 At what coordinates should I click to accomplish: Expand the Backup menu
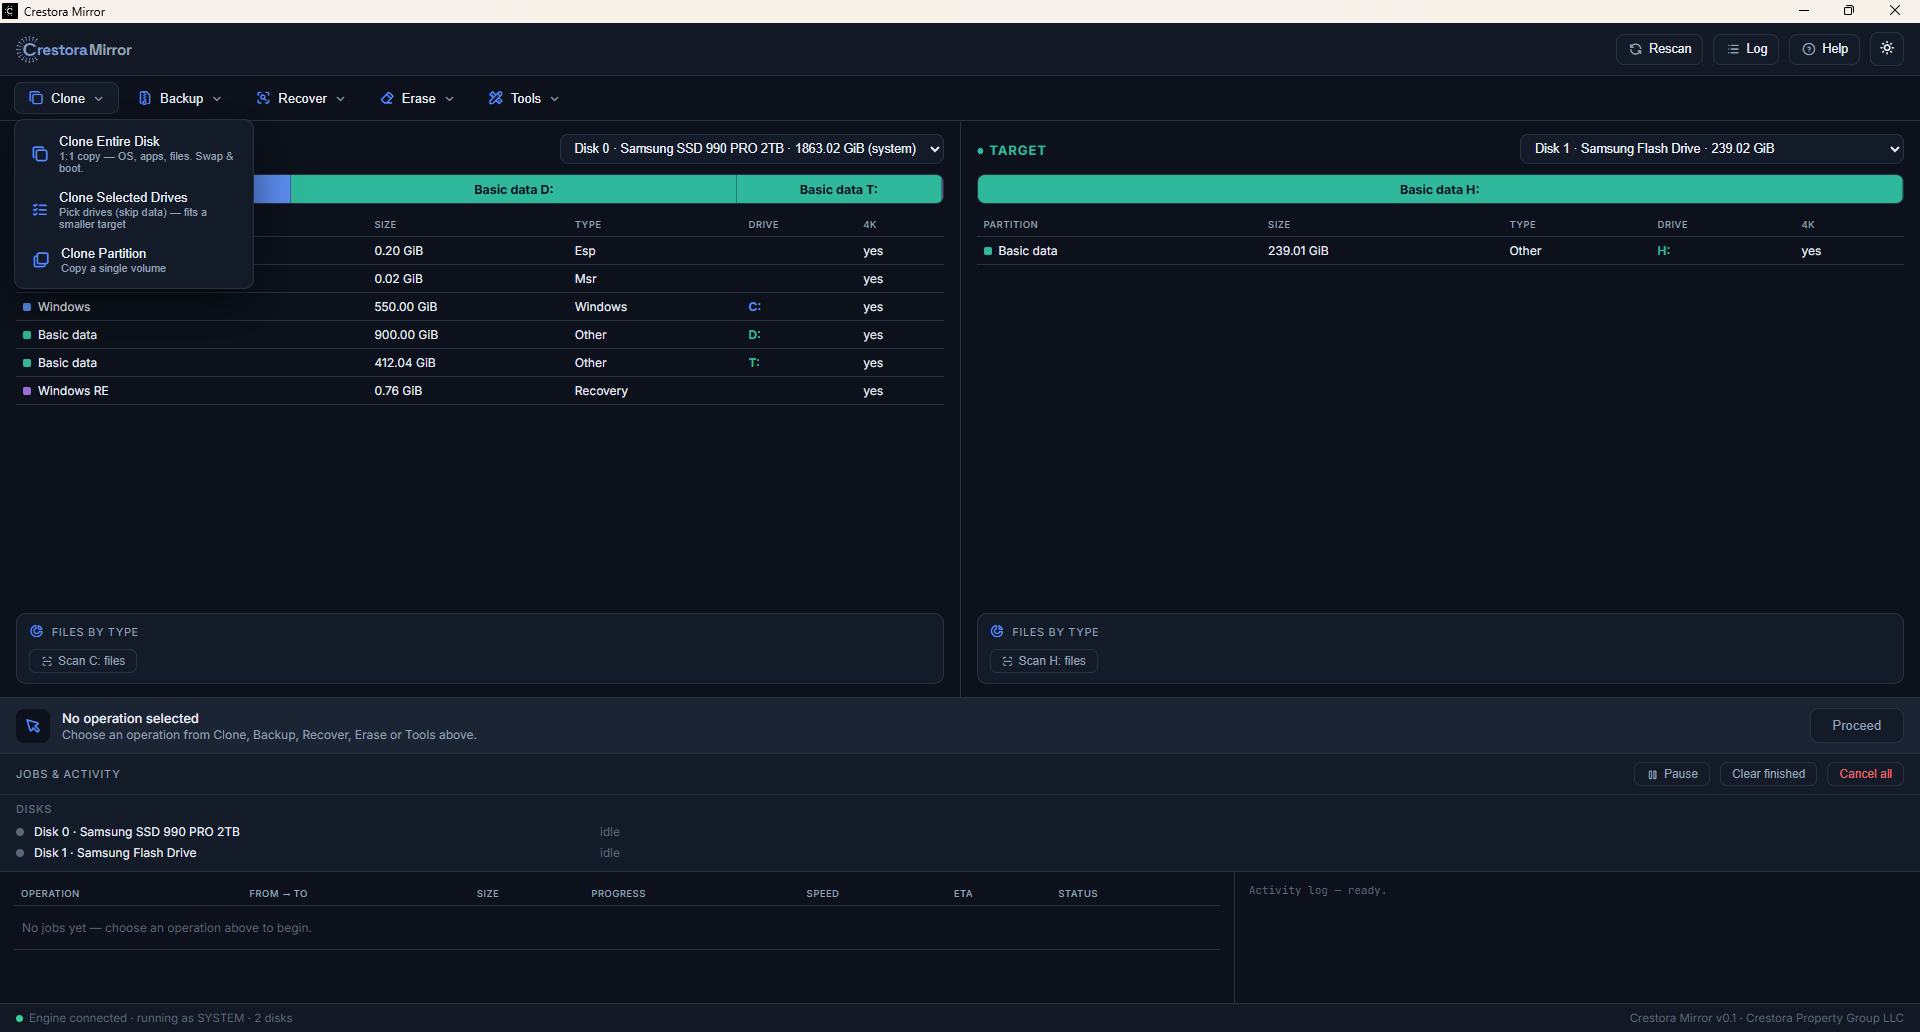click(180, 98)
